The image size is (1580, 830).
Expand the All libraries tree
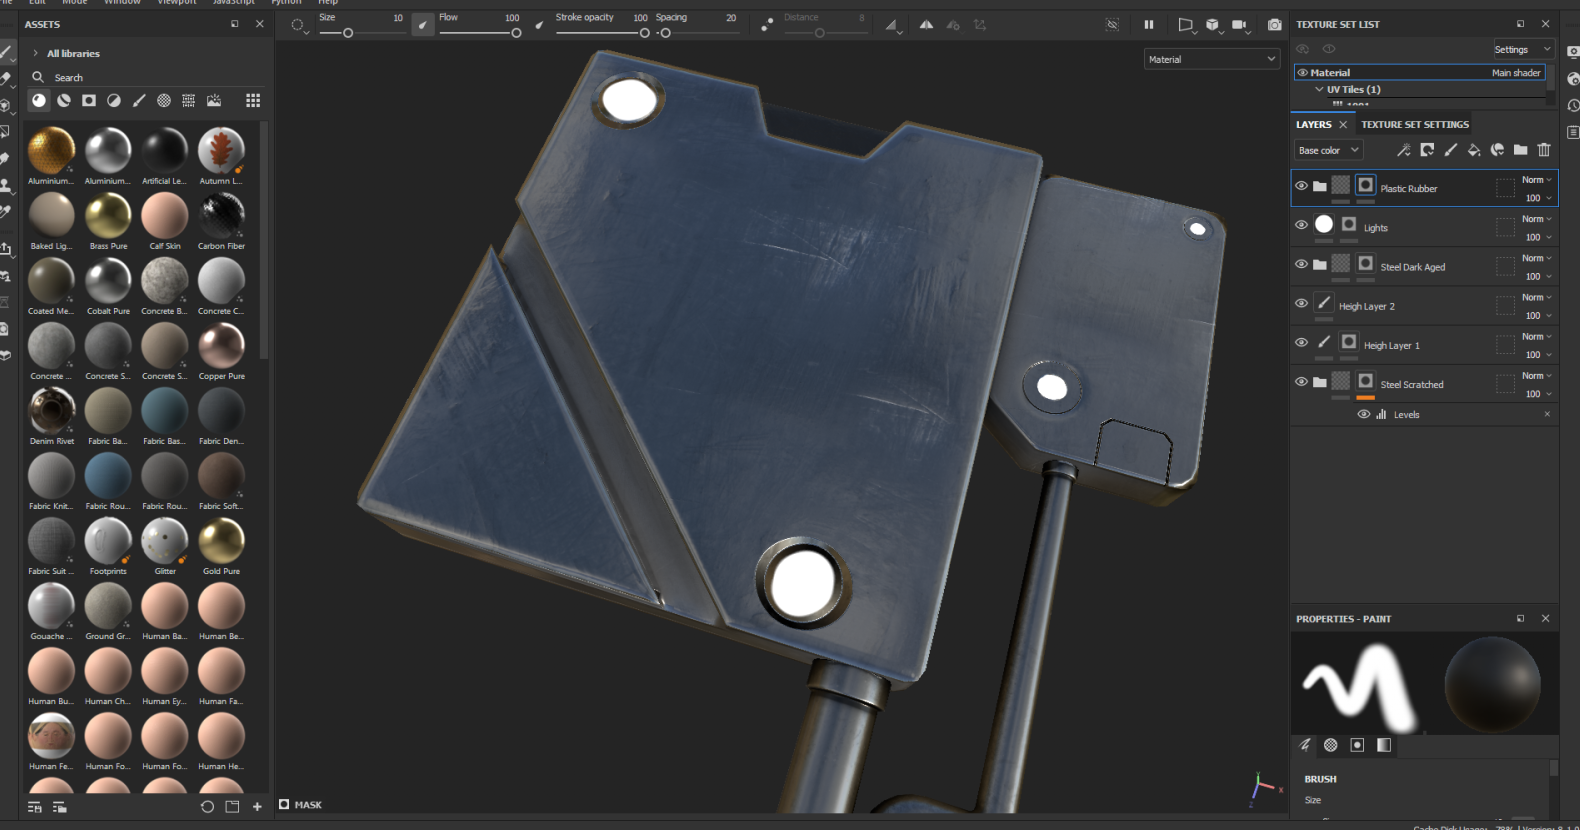pyautogui.click(x=36, y=53)
